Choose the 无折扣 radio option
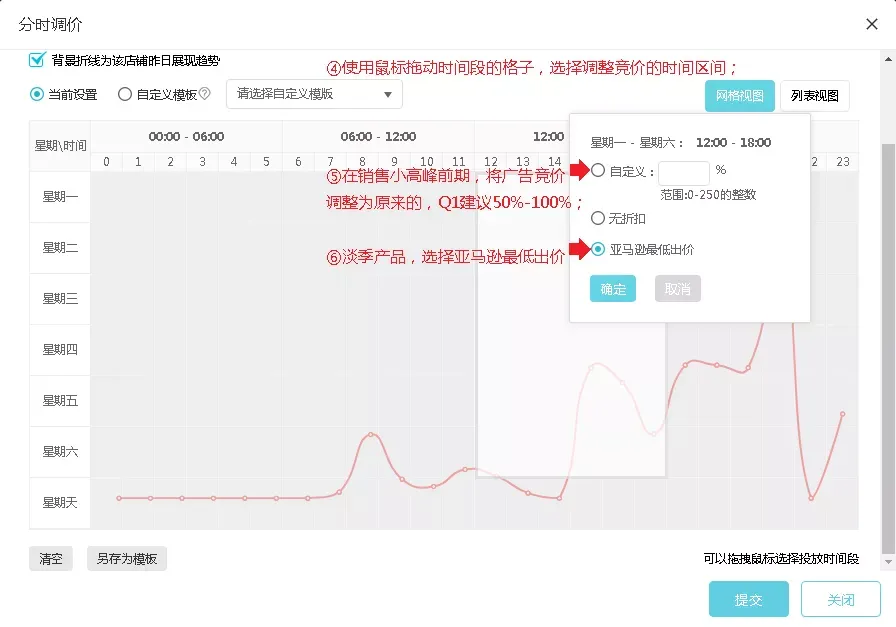896x627 pixels. (x=598, y=218)
